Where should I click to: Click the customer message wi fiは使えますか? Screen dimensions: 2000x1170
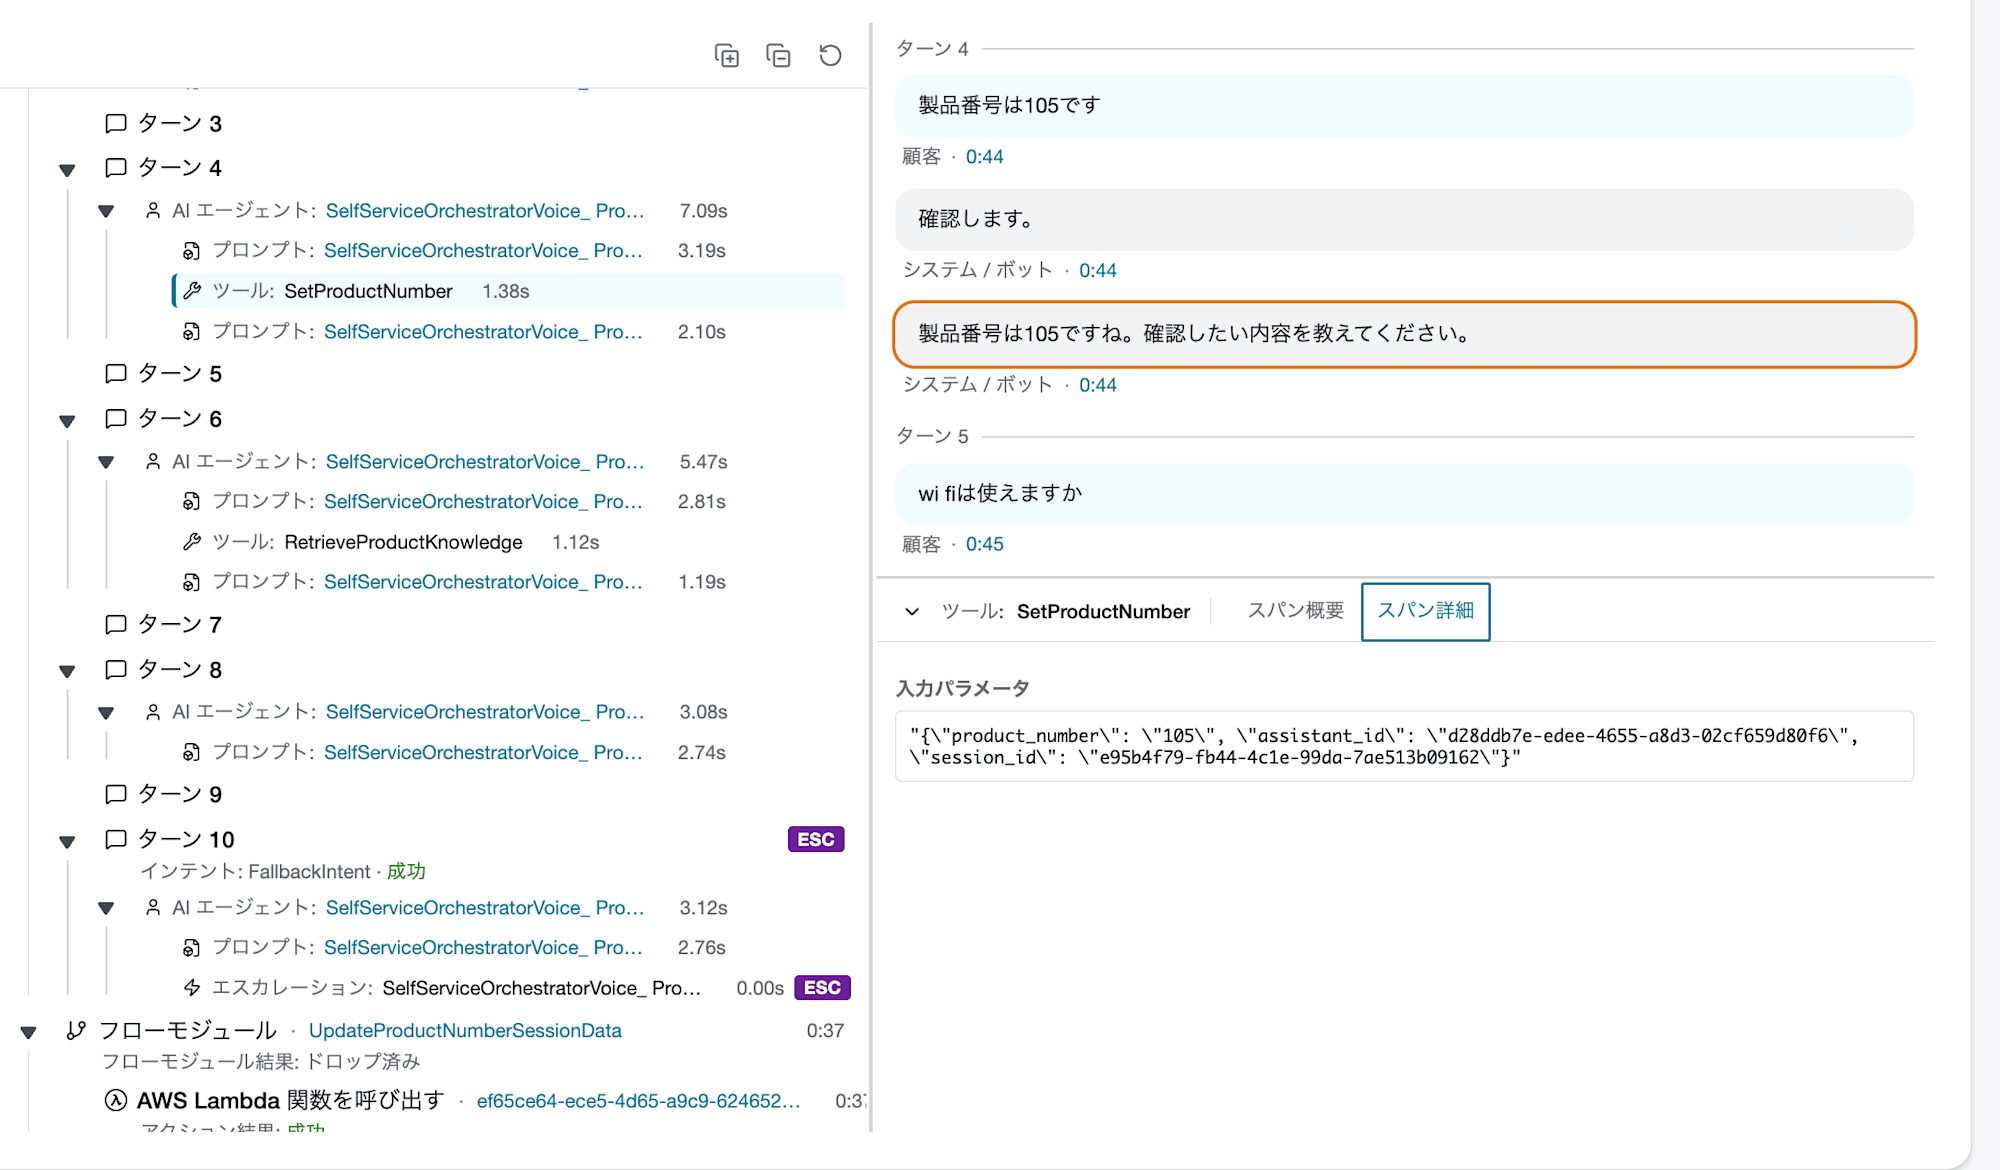pyautogui.click(x=1404, y=494)
